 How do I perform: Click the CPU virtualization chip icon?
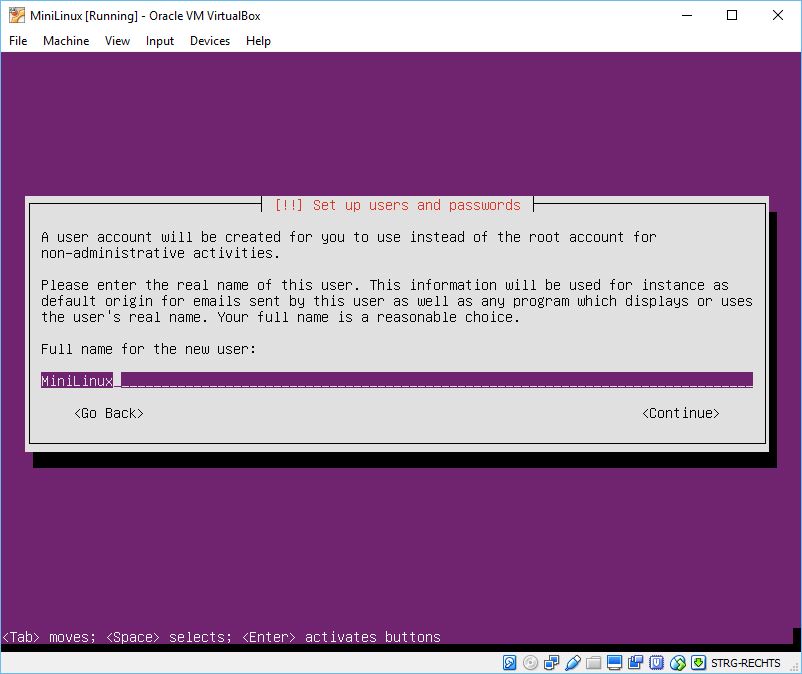coord(656,662)
